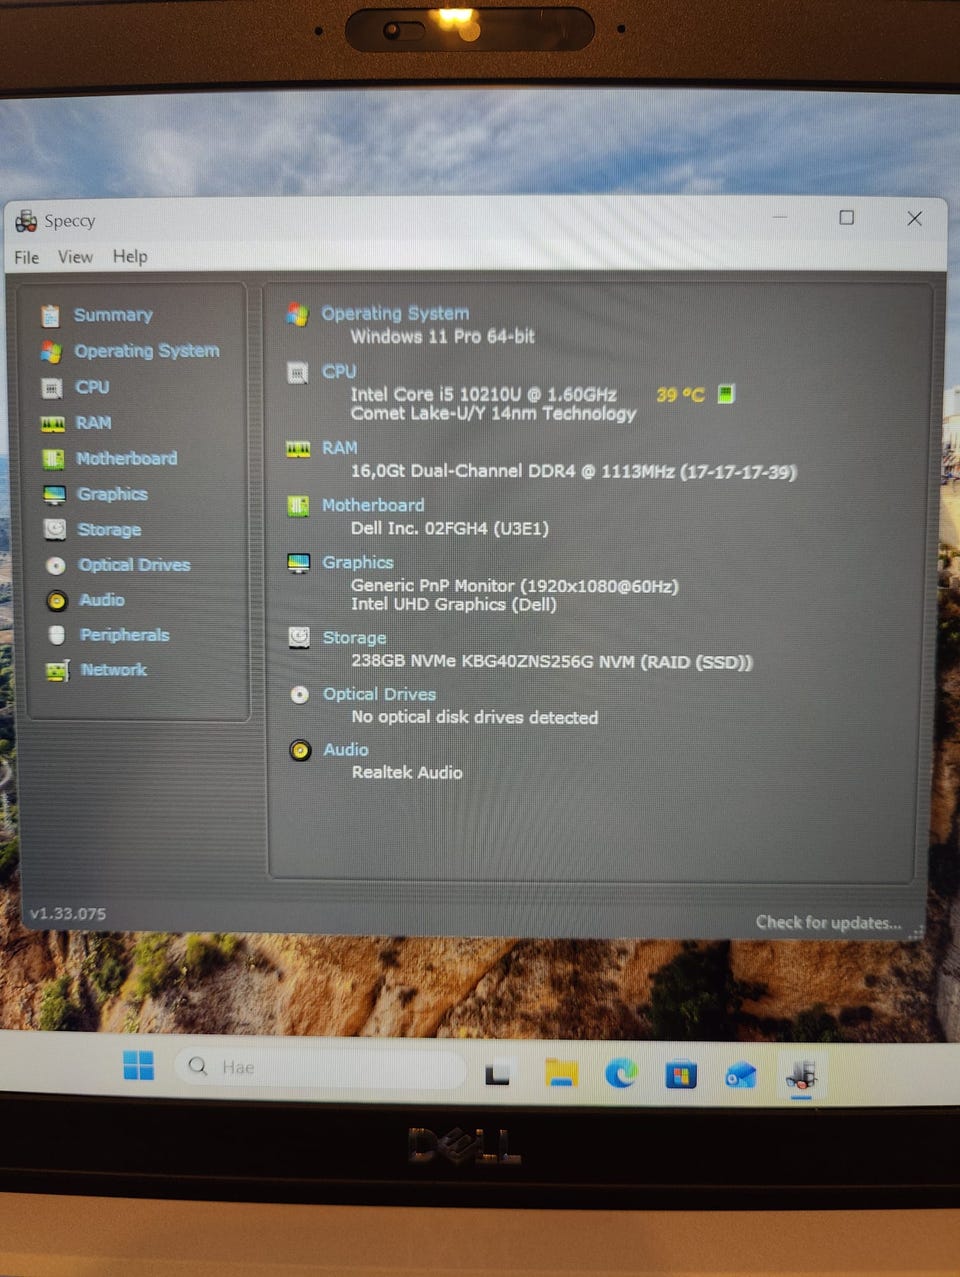Click the sidebar Operating System Windows icon
Viewport: 960px width, 1277px height.
tap(51, 352)
